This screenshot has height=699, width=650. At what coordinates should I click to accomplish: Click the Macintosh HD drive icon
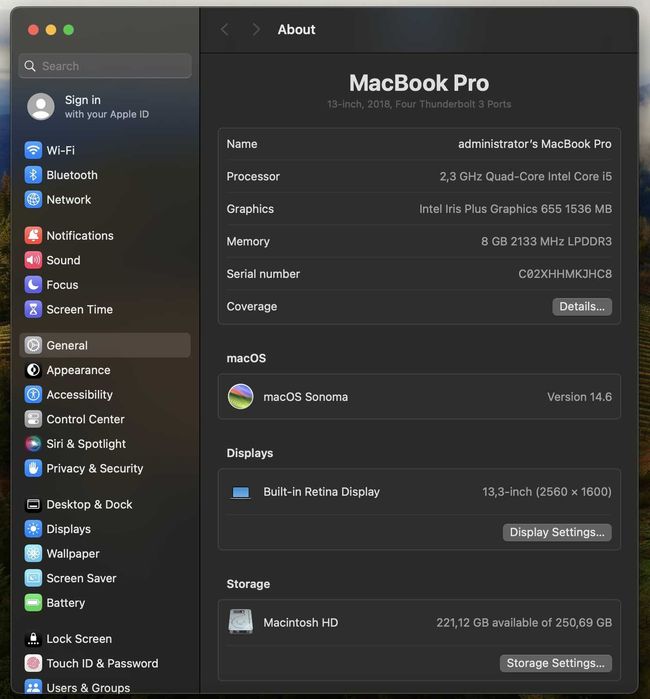(241, 621)
